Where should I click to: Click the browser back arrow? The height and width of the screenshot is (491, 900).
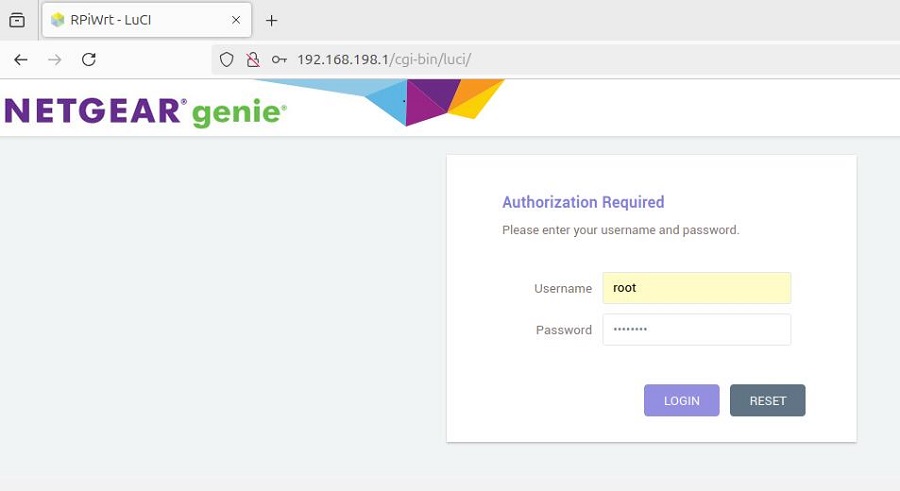click(x=21, y=60)
